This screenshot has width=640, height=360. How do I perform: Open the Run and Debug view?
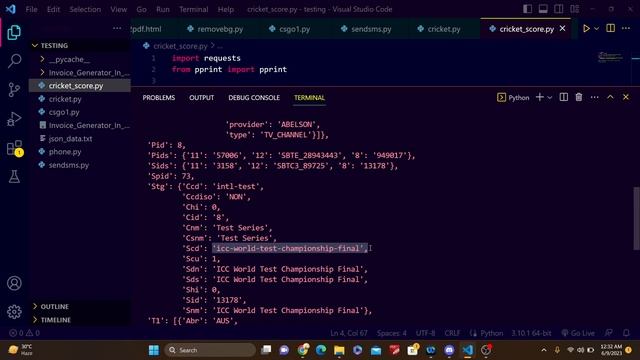point(14,119)
